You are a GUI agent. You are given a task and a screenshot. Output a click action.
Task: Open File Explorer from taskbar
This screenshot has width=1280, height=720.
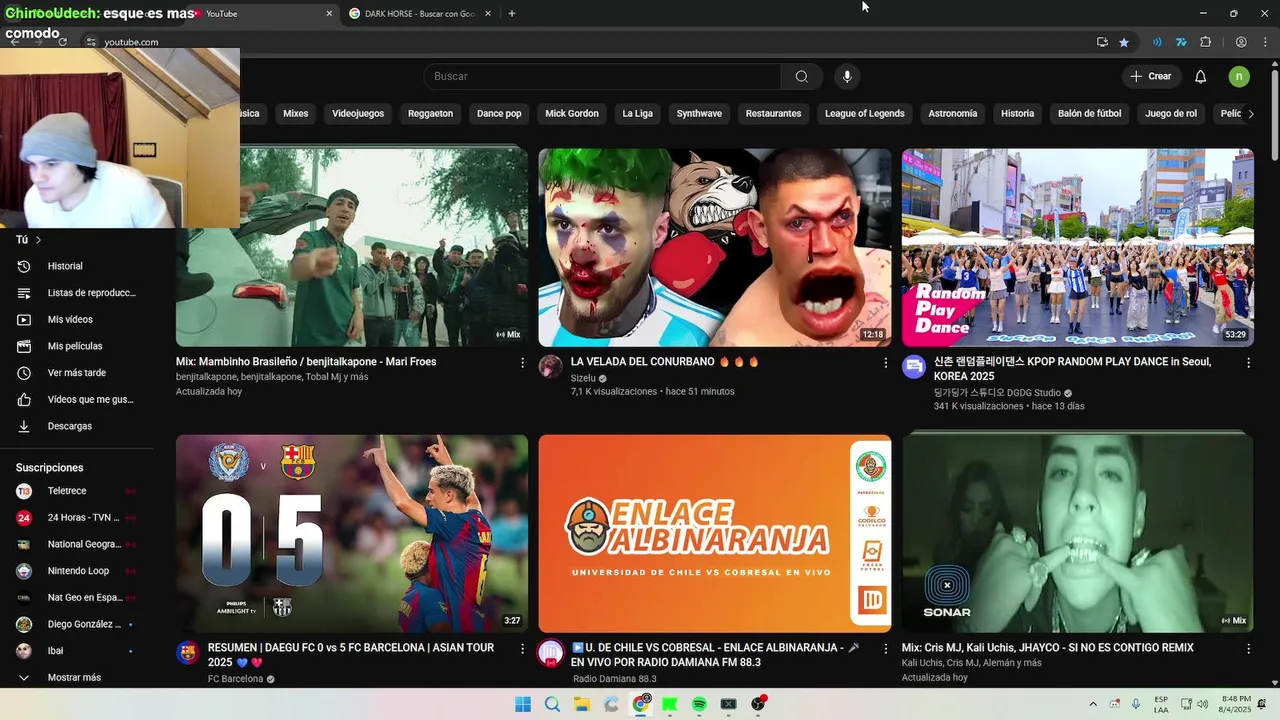click(x=582, y=704)
